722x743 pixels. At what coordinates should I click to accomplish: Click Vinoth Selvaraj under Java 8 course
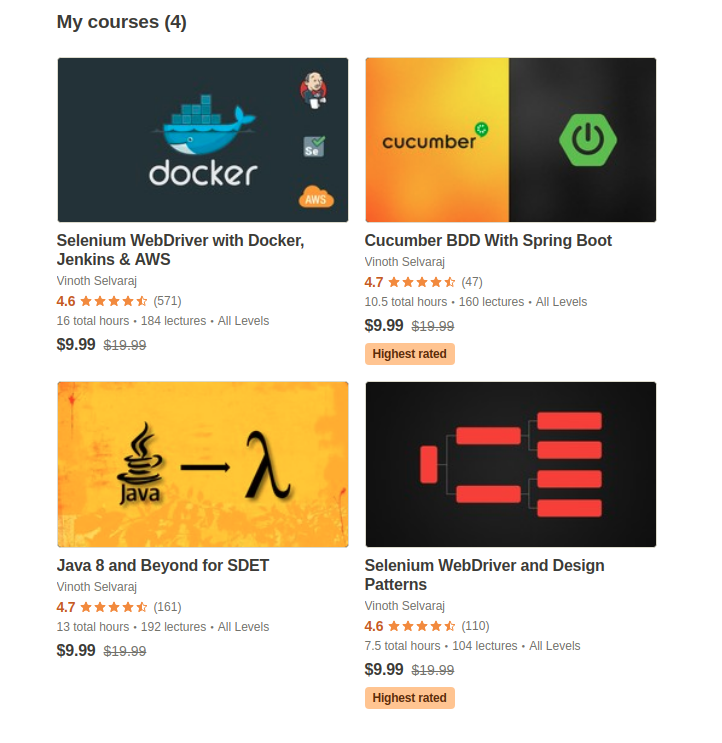[x=97, y=587]
